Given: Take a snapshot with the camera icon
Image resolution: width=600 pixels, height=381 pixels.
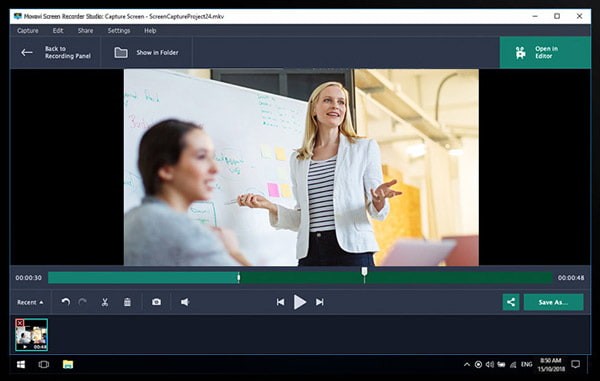Looking at the screenshot, I should [x=156, y=302].
